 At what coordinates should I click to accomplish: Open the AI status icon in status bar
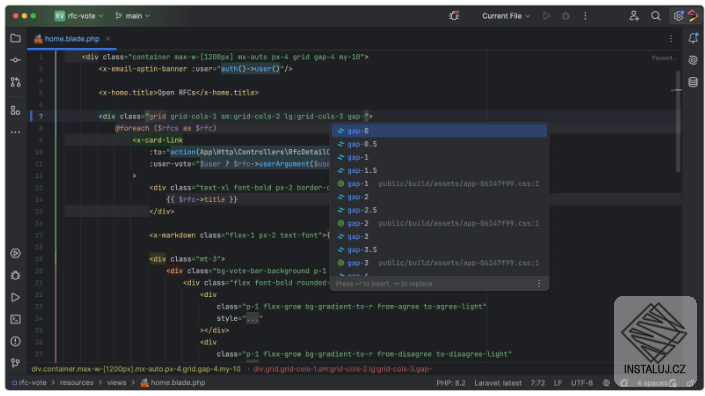606,383
